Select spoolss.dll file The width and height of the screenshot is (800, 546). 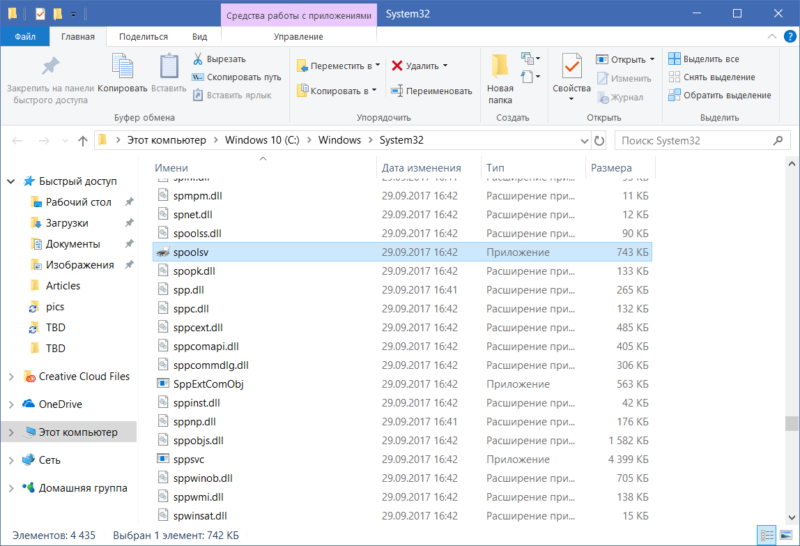(402, 233)
